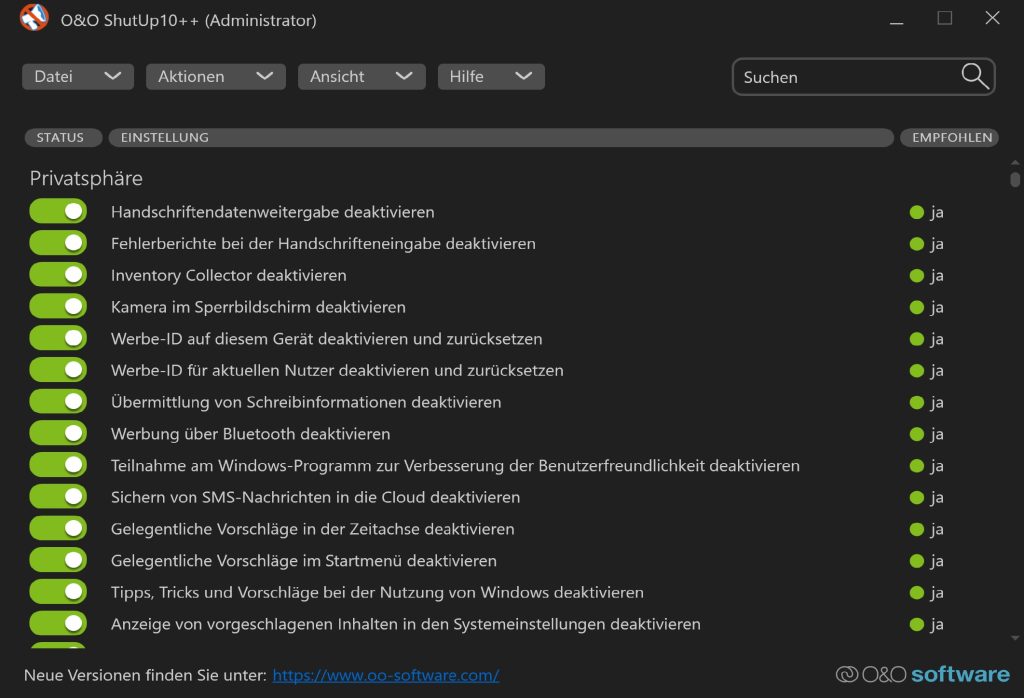1024x698 pixels.
Task: Click green recommended dot for Kamera im Sperrbildschirm
Action: pos(917,307)
